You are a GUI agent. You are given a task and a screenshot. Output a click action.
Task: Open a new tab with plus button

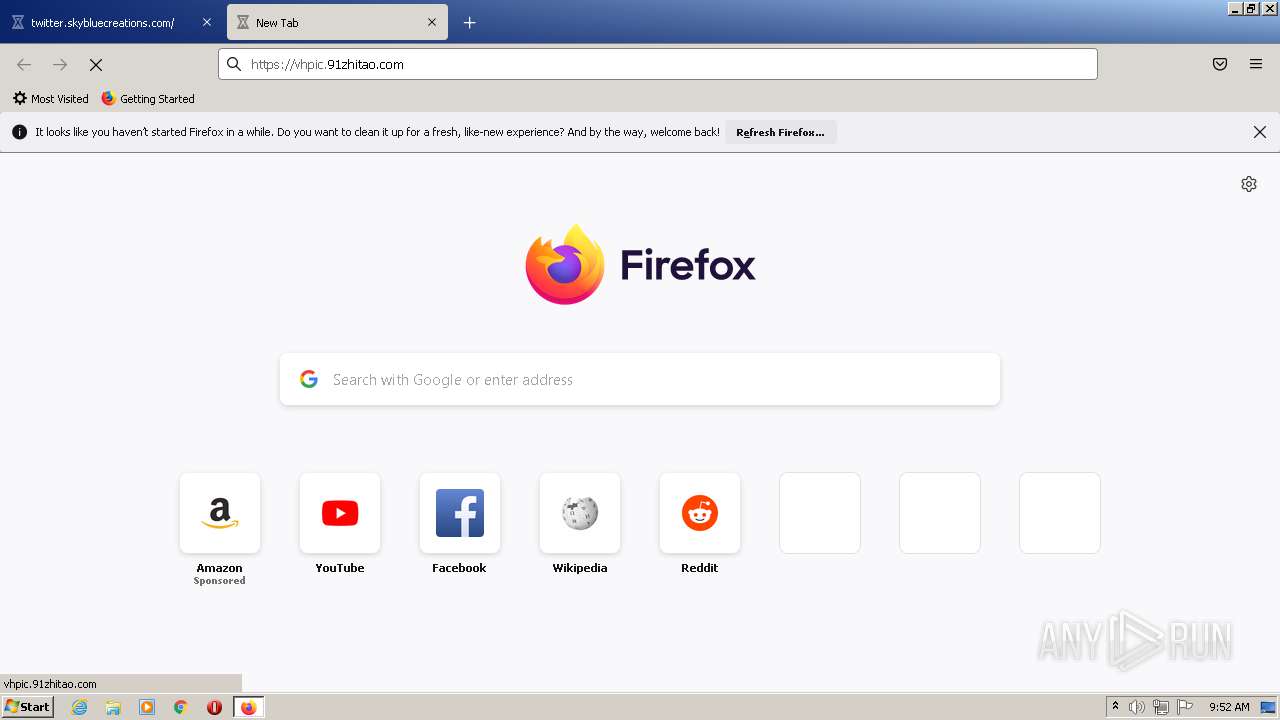(x=470, y=22)
